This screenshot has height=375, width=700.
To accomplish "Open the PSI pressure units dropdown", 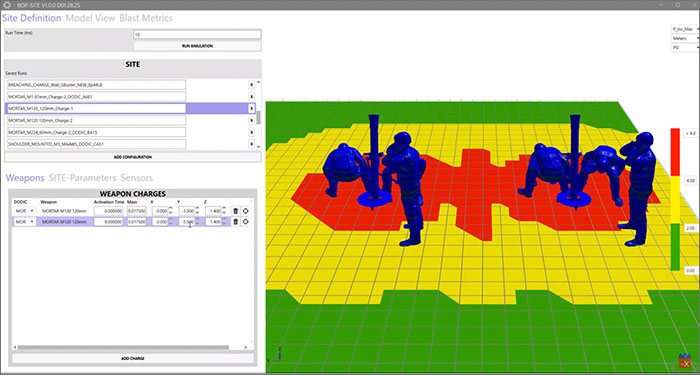I will pos(685,47).
